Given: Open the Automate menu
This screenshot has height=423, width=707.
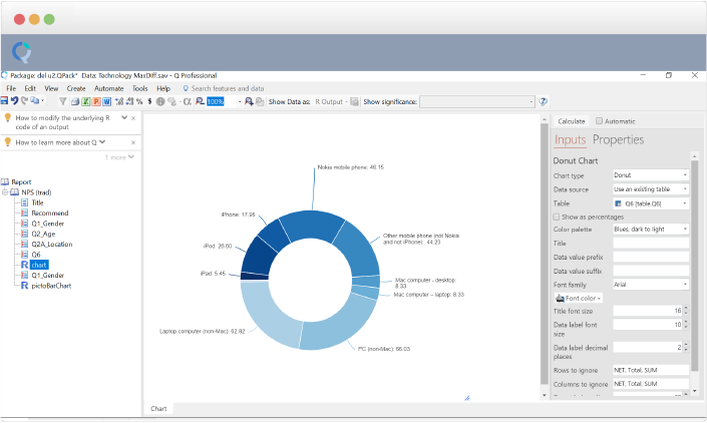Looking at the screenshot, I should [109, 88].
